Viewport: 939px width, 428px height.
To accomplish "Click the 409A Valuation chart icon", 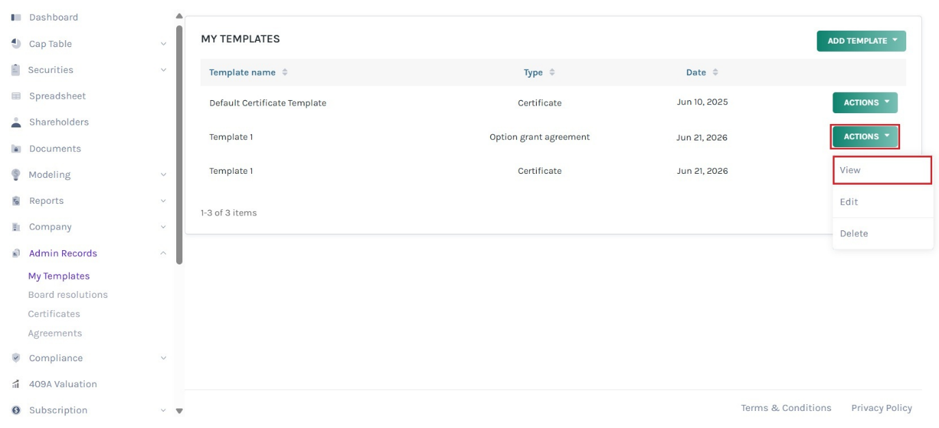I will [x=16, y=384].
